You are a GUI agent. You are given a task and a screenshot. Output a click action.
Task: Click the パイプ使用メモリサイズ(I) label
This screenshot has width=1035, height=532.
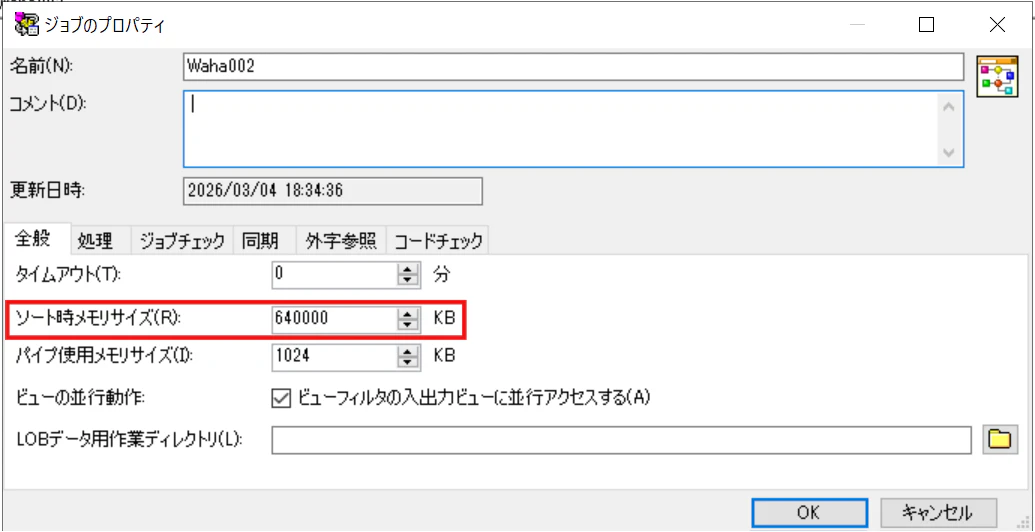coord(104,356)
